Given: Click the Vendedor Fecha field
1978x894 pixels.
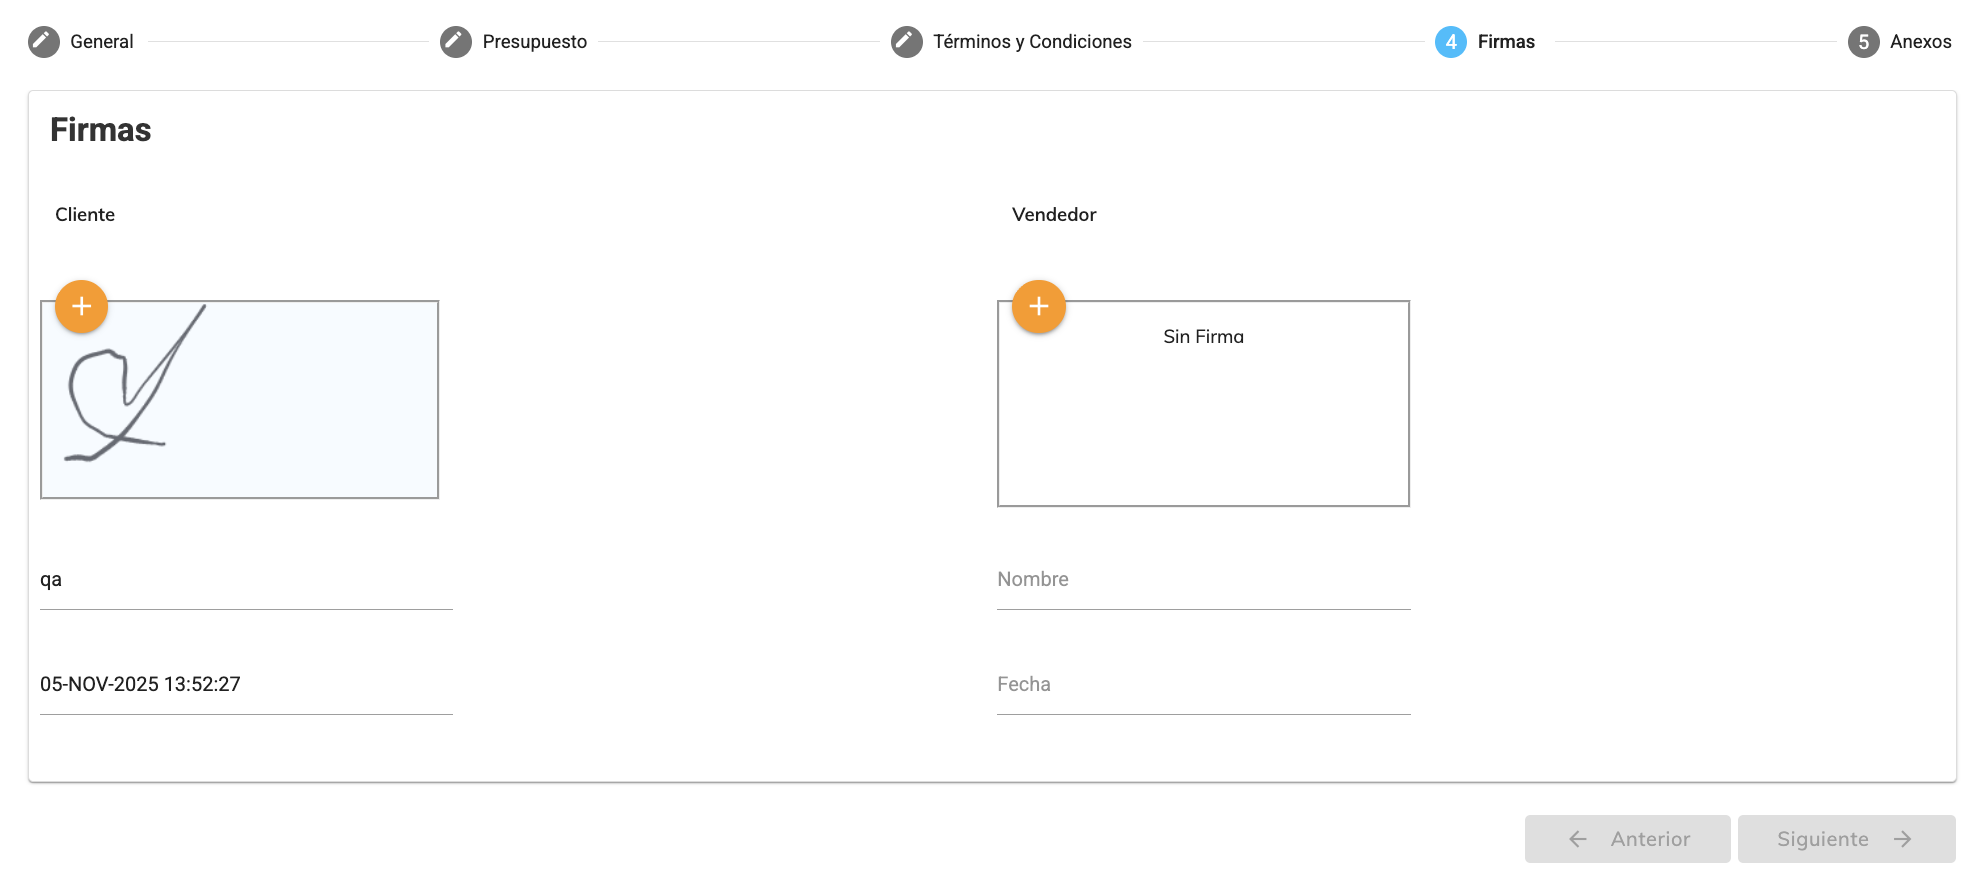Looking at the screenshot, I should [x=1203, y=685].
